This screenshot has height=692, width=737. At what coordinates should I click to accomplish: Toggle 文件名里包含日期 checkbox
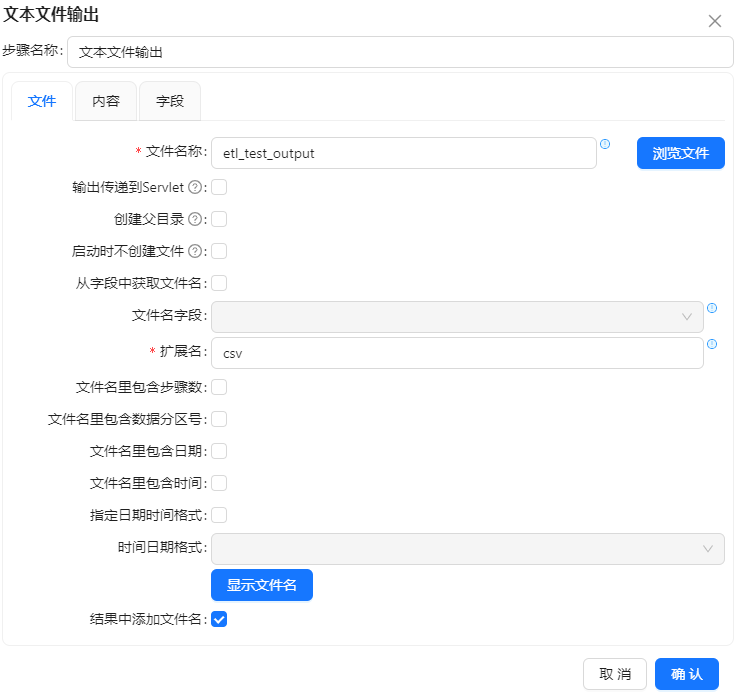(x=219, y=451)
